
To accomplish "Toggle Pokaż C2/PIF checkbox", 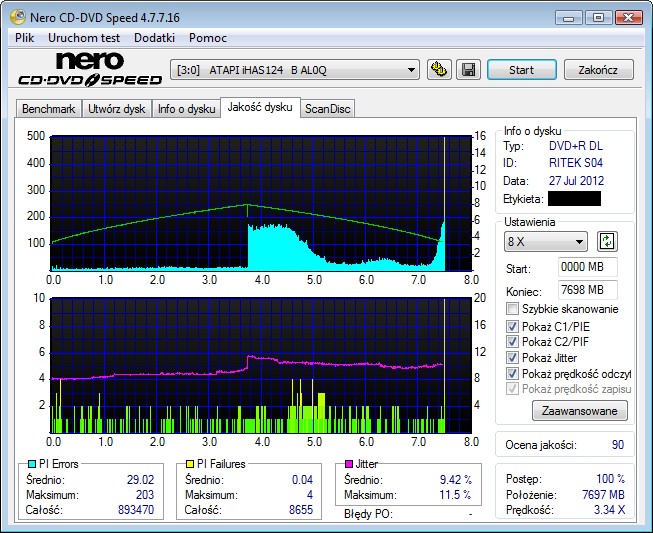I will [512, 342].
